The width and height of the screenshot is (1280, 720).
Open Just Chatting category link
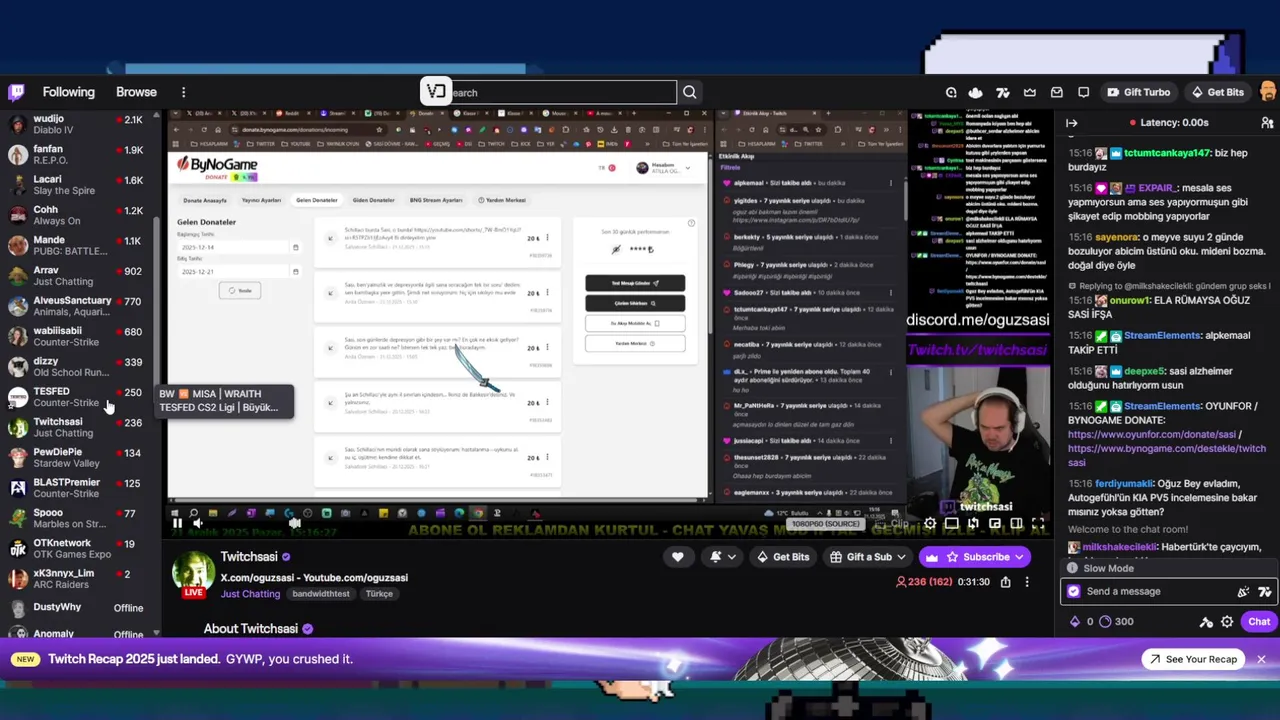pyautogui.click(x=250, y=594)
